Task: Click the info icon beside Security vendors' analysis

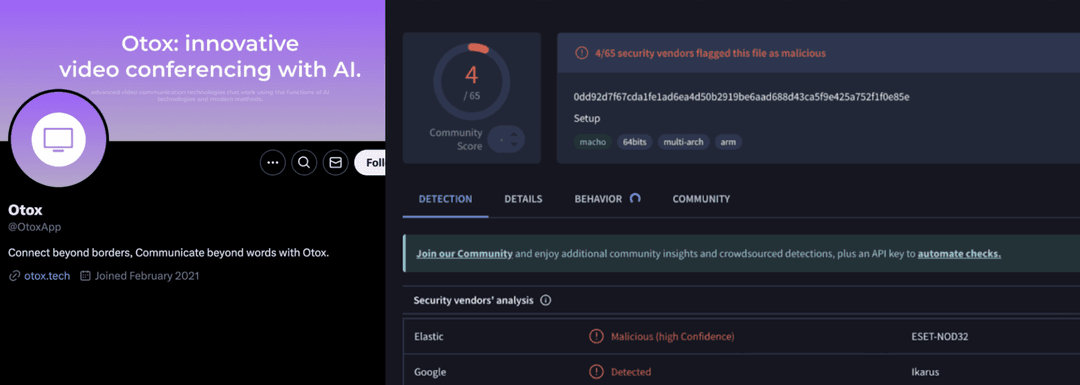Action: tap(546, 300)
